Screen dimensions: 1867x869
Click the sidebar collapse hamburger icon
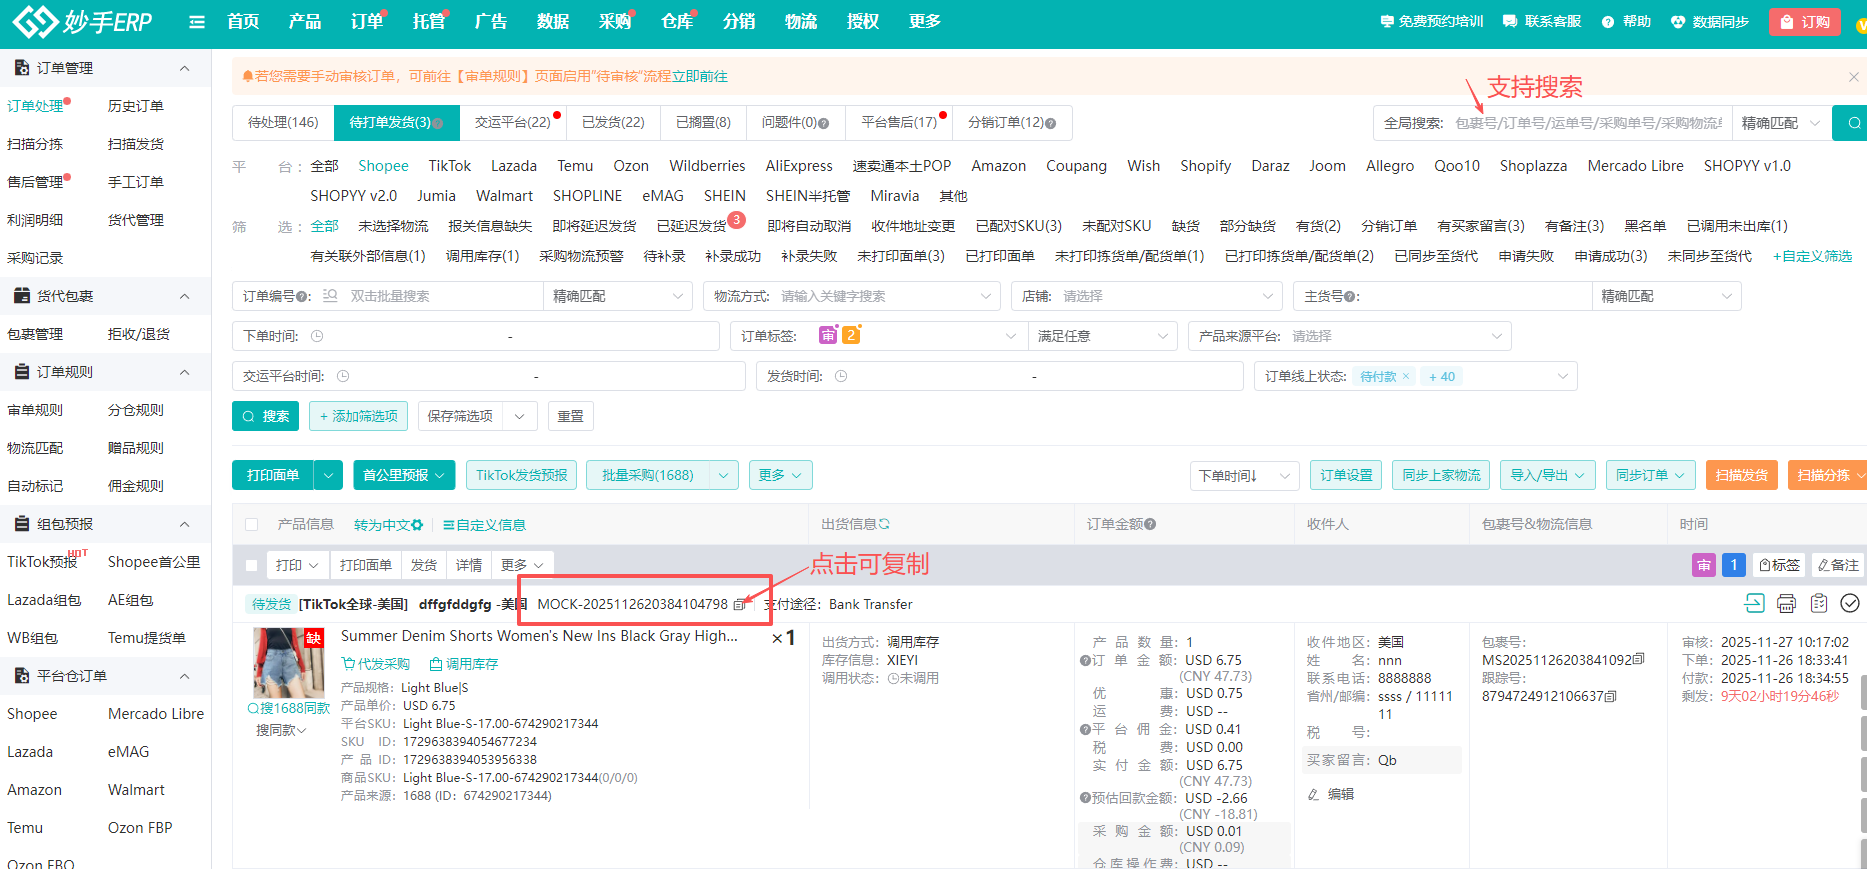tap(197, 22)
